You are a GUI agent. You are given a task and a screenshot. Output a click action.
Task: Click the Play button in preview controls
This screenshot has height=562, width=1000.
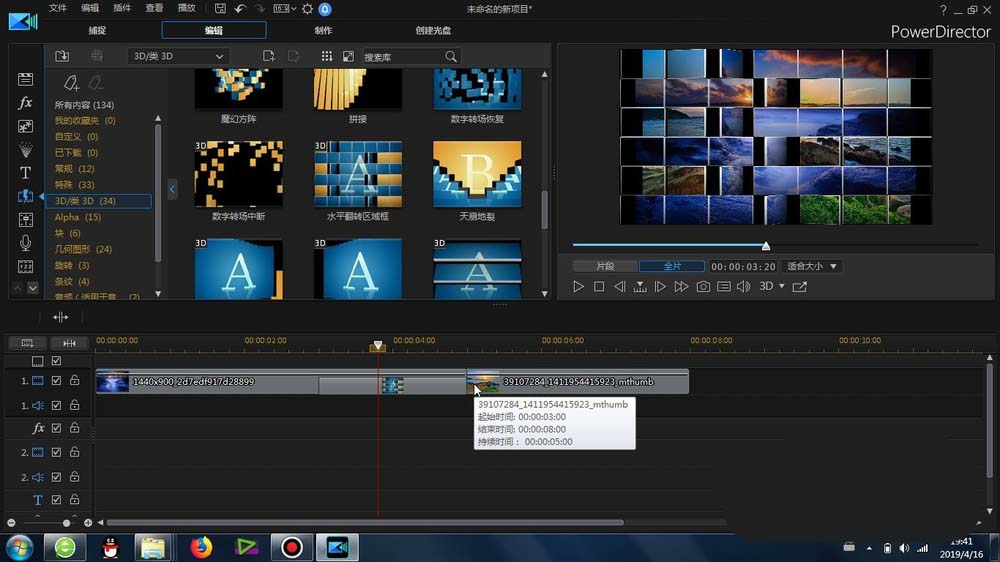pos(578,287)
